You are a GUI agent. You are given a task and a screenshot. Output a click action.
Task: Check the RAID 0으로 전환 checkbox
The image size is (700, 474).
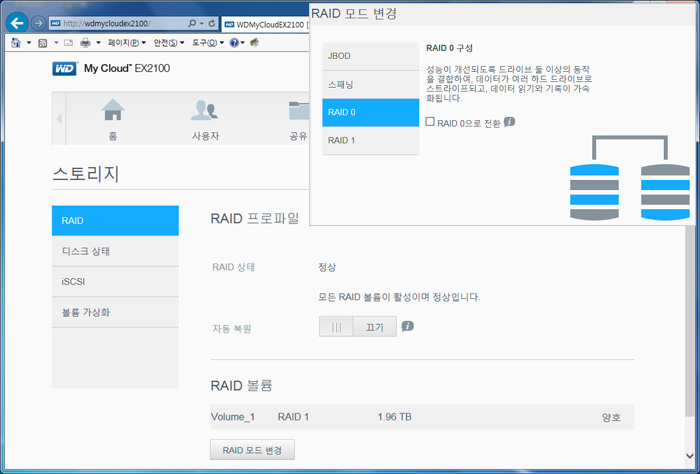tap(430, 121)
